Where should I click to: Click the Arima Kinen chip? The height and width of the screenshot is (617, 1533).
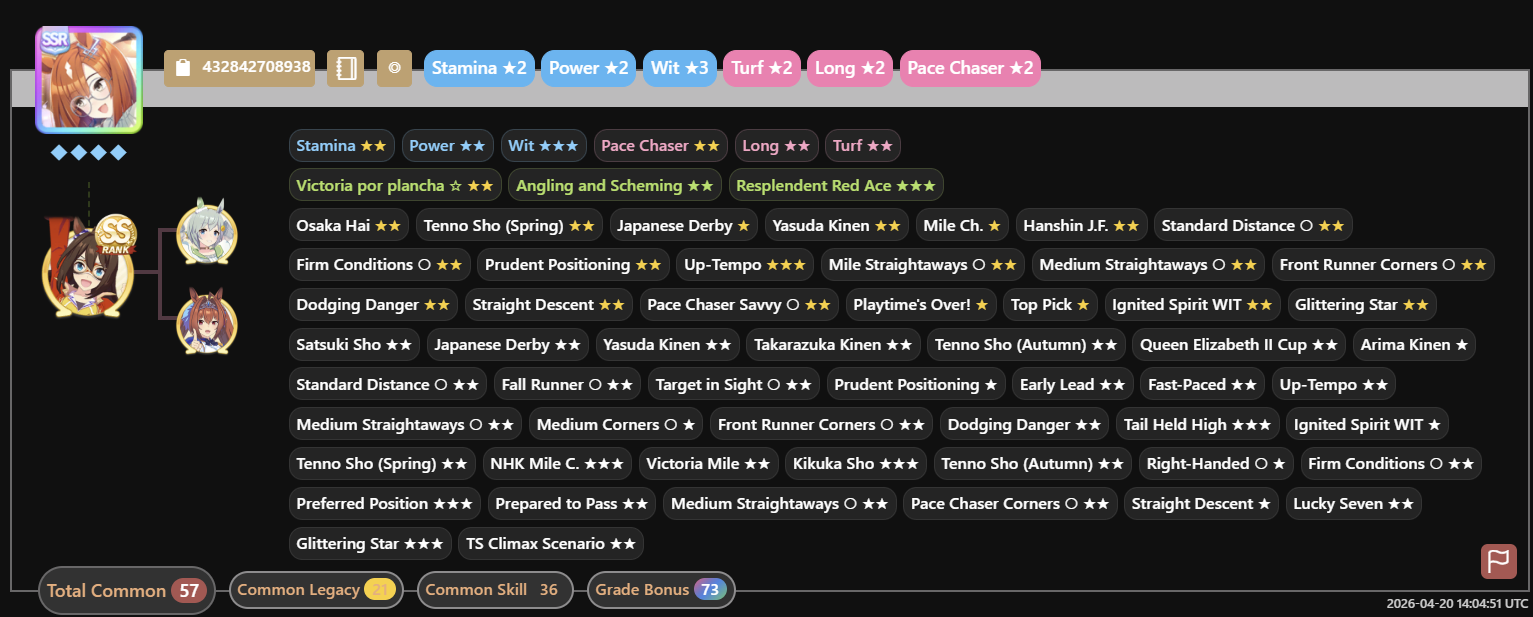click(1415, 344)
